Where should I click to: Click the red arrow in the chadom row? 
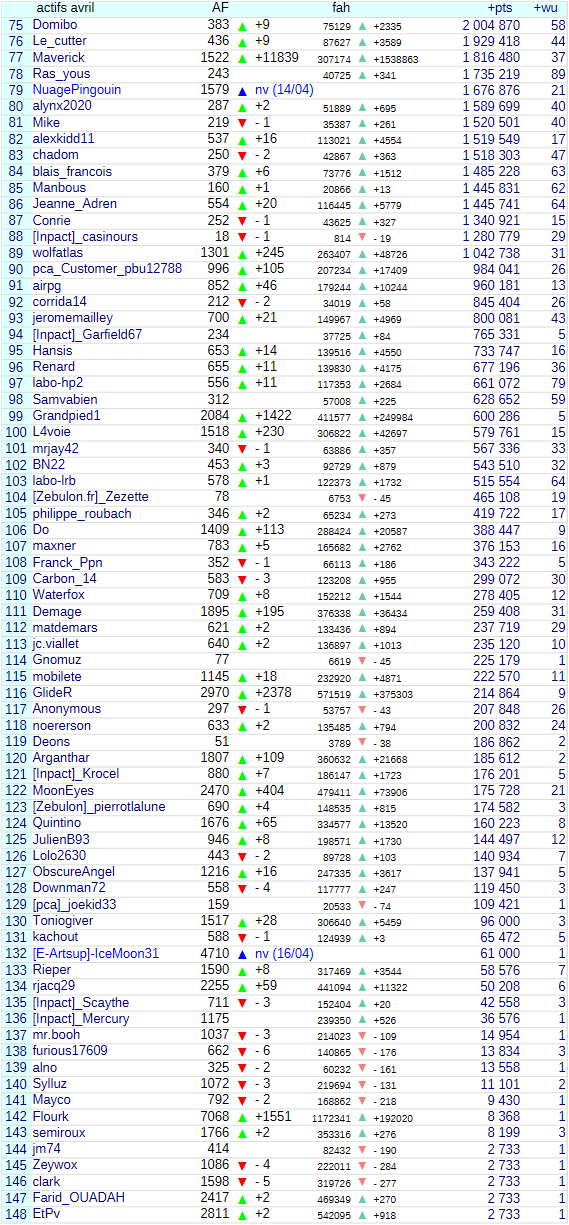coord(242,156)
